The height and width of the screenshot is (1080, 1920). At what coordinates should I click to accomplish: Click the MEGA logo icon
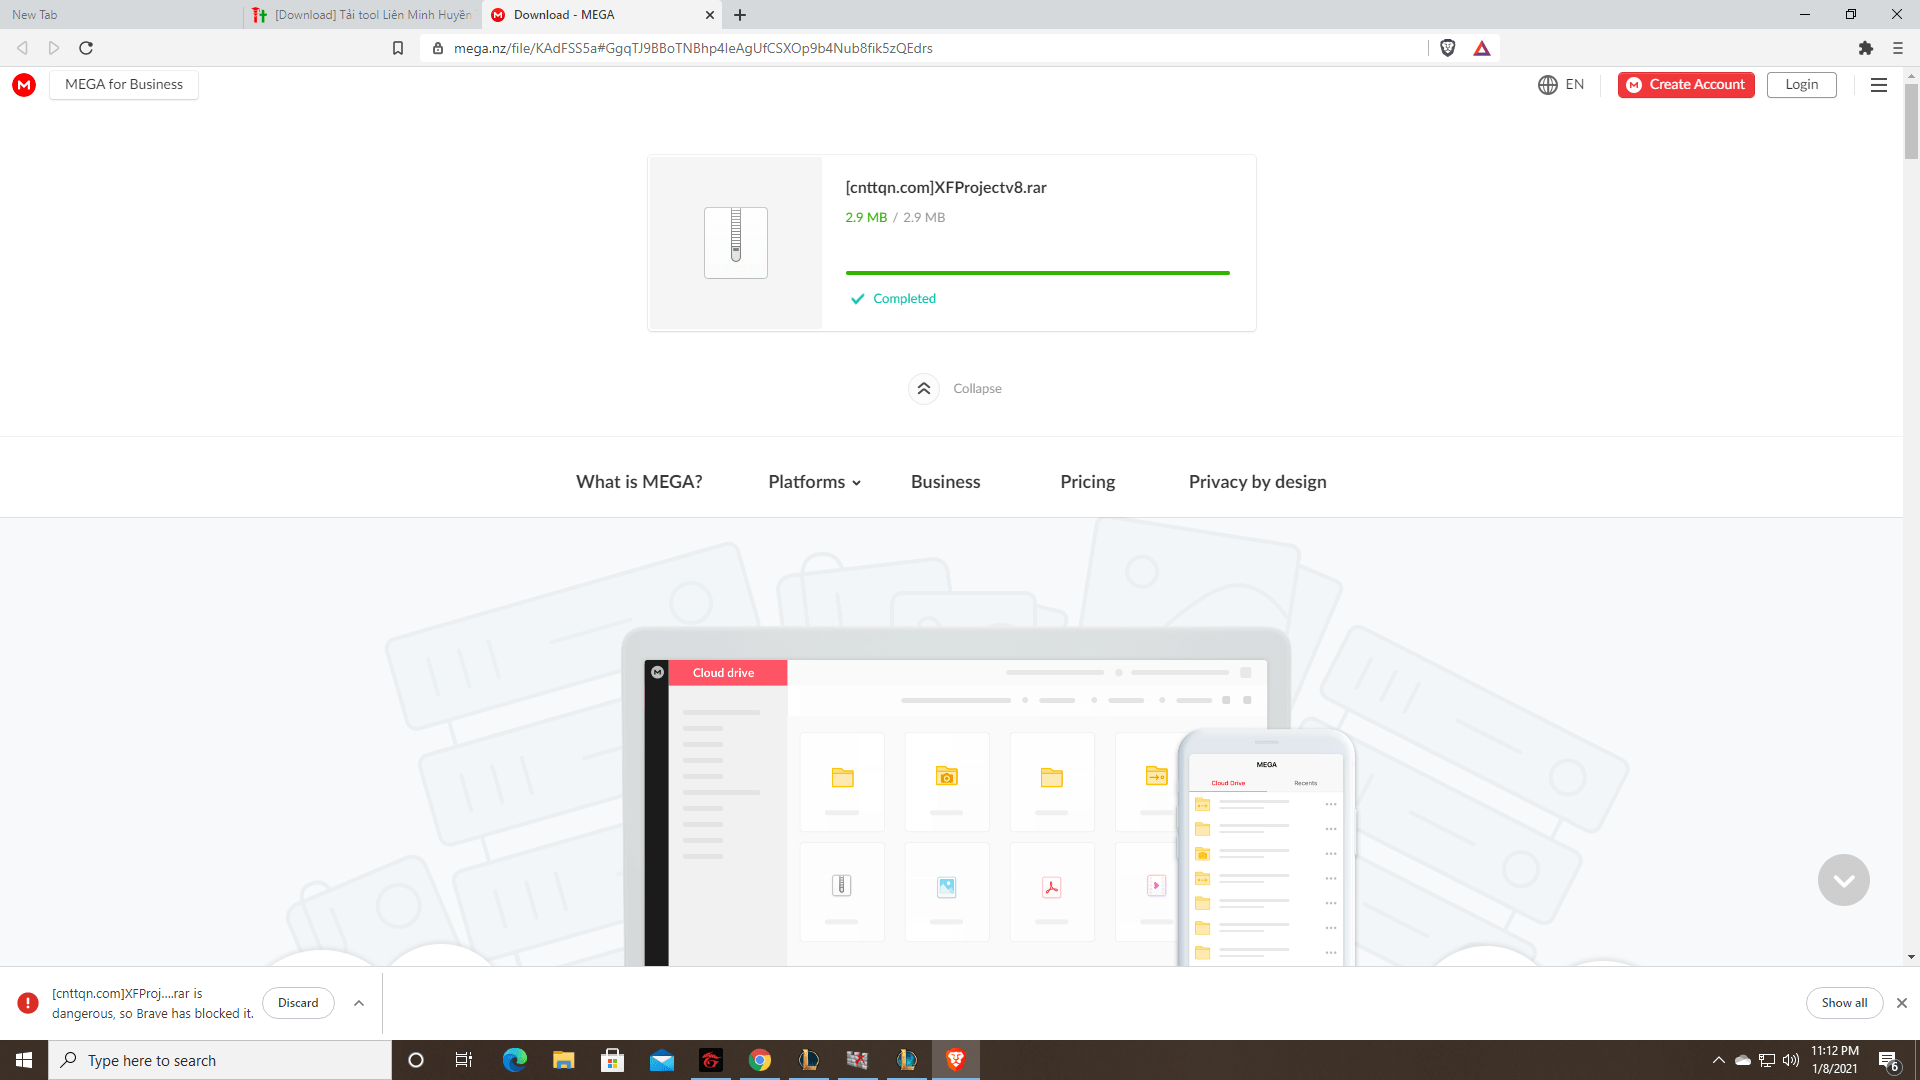coord(24,85)
